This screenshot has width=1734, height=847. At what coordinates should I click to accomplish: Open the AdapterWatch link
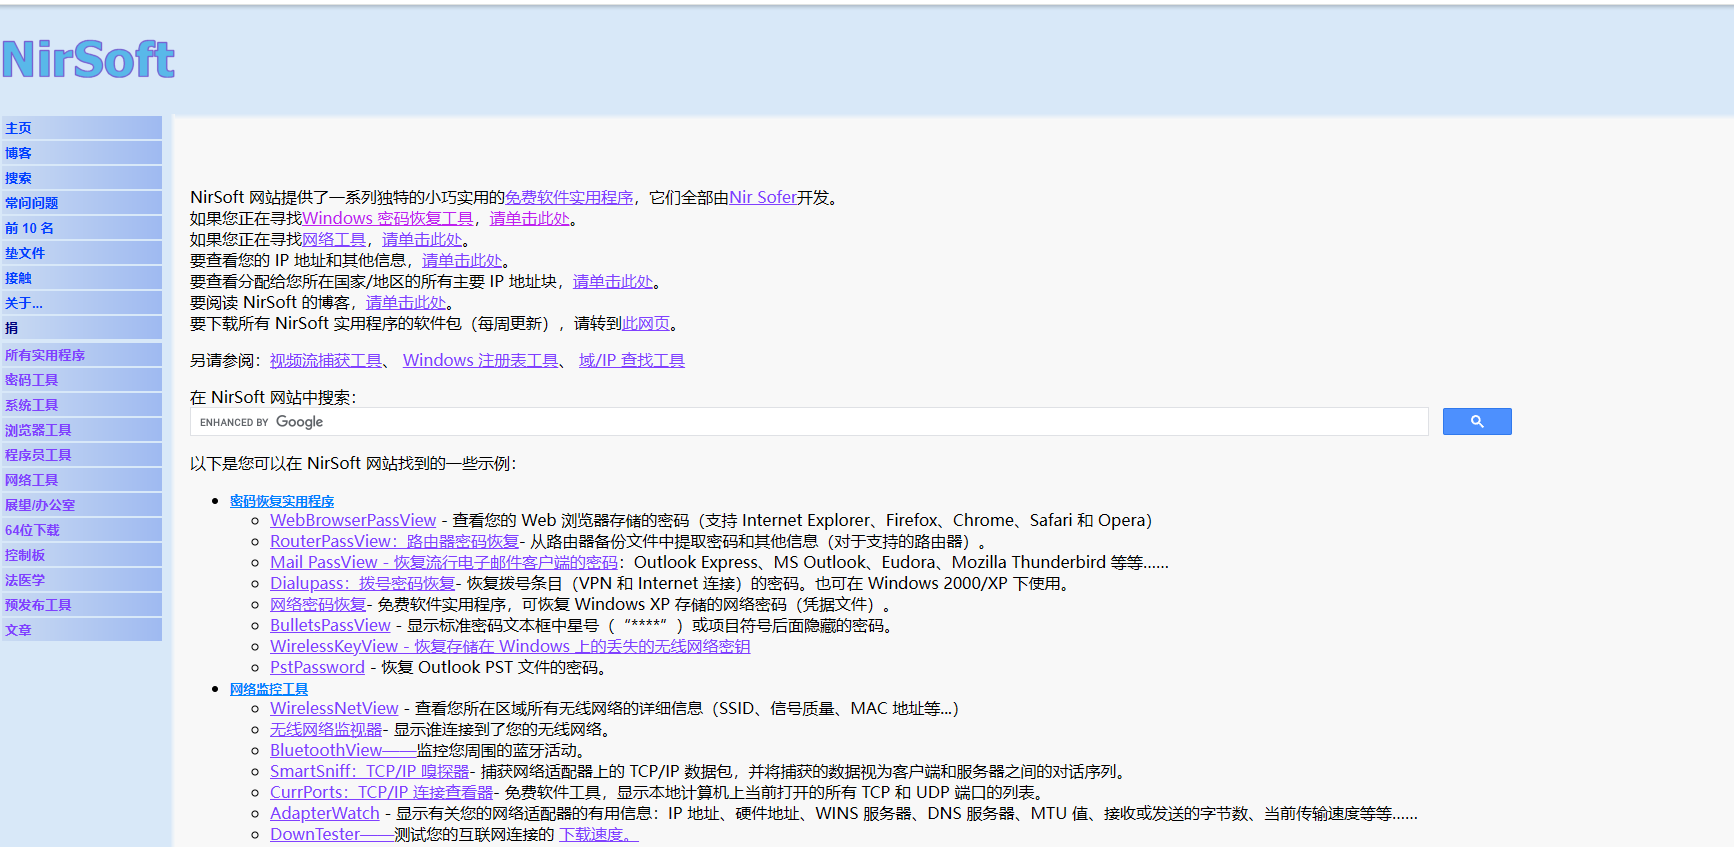[x=325, y=813]
